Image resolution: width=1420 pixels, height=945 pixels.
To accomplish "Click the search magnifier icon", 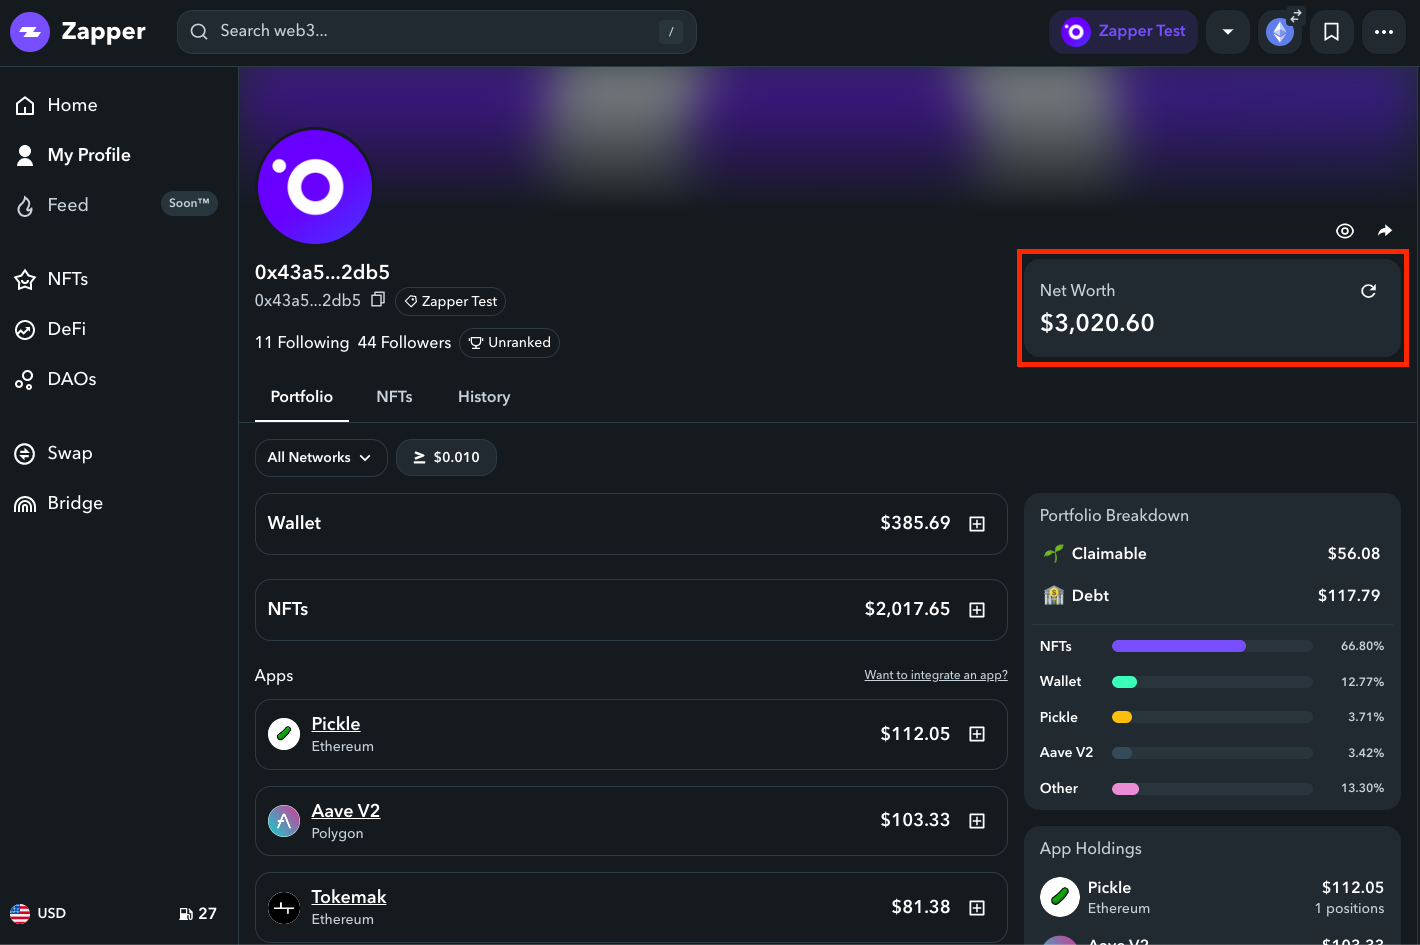I will pyautogui.click(x=199, y=31).
